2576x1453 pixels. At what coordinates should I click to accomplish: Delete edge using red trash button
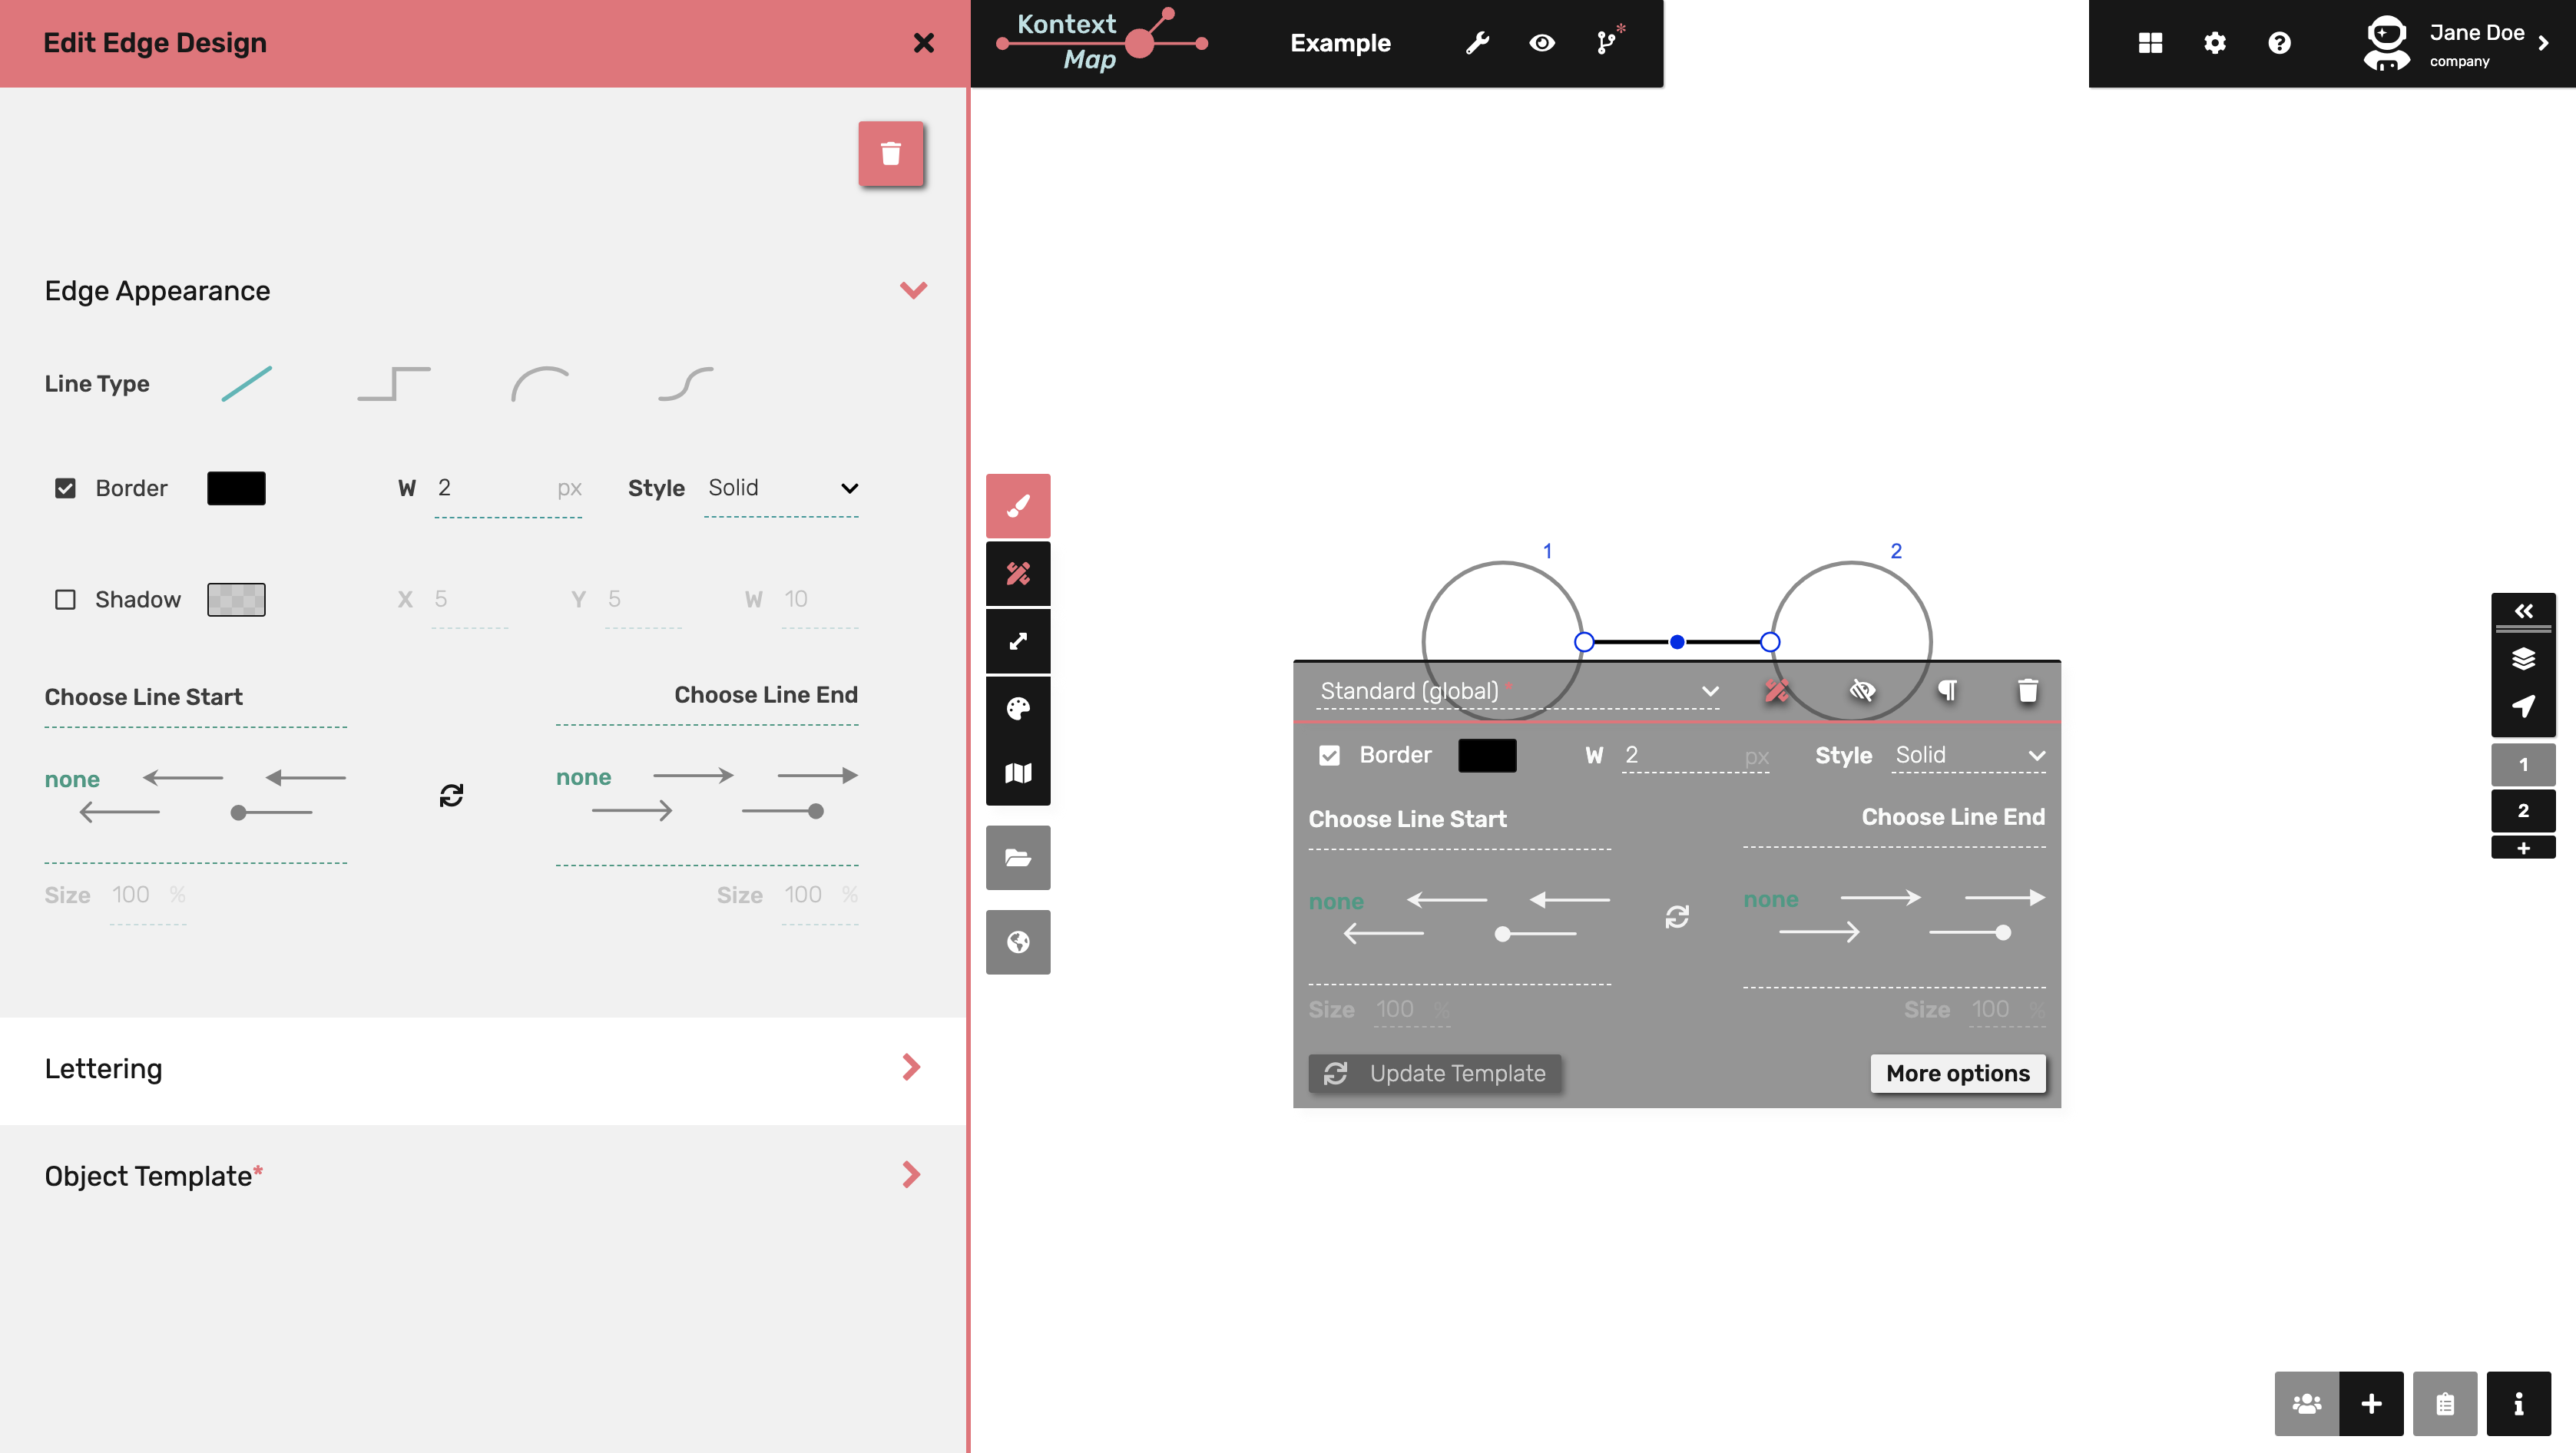pyautogui.click(x=890, y=154)
